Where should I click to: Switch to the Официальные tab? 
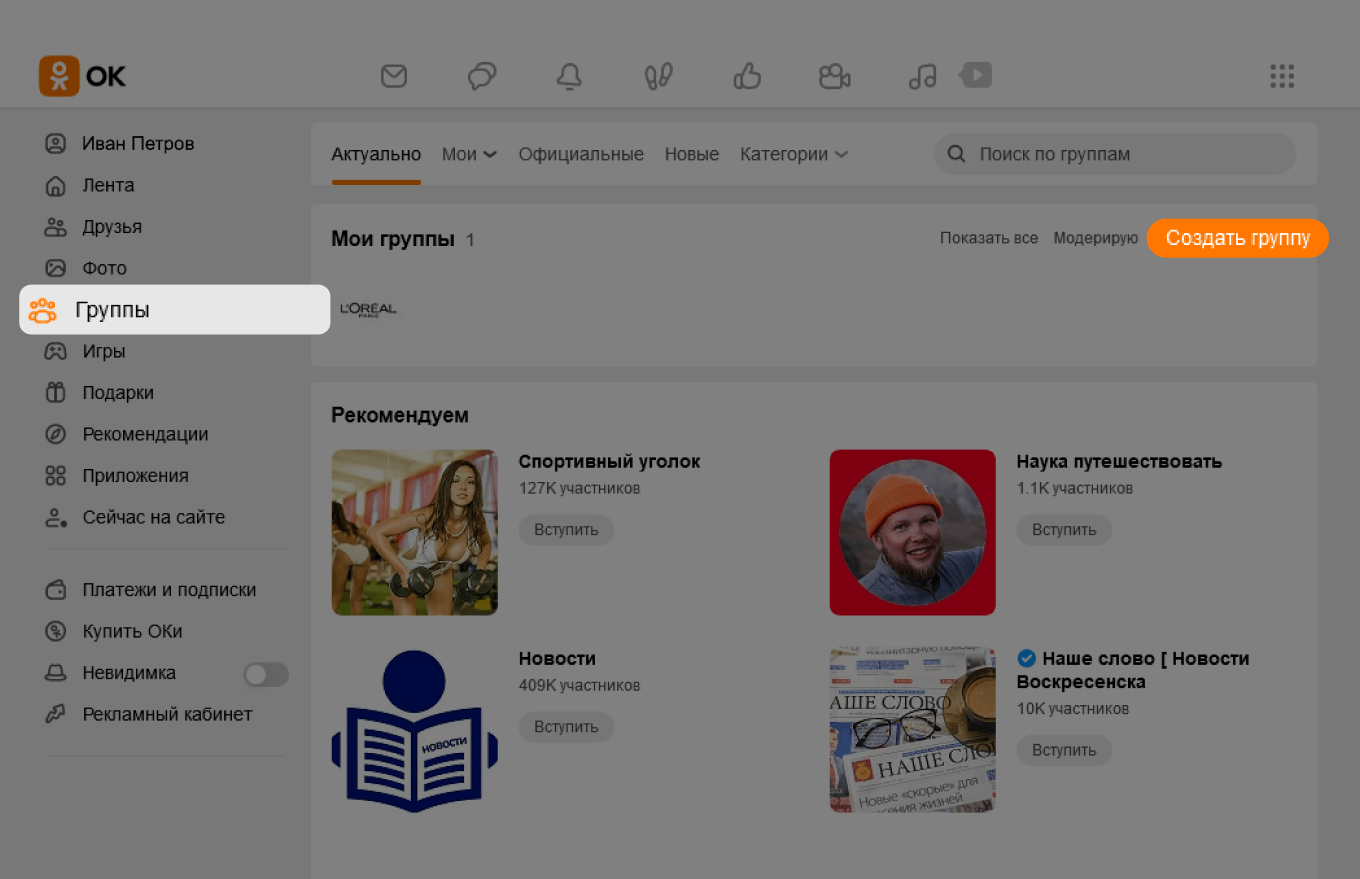click(x=580, y=154)
